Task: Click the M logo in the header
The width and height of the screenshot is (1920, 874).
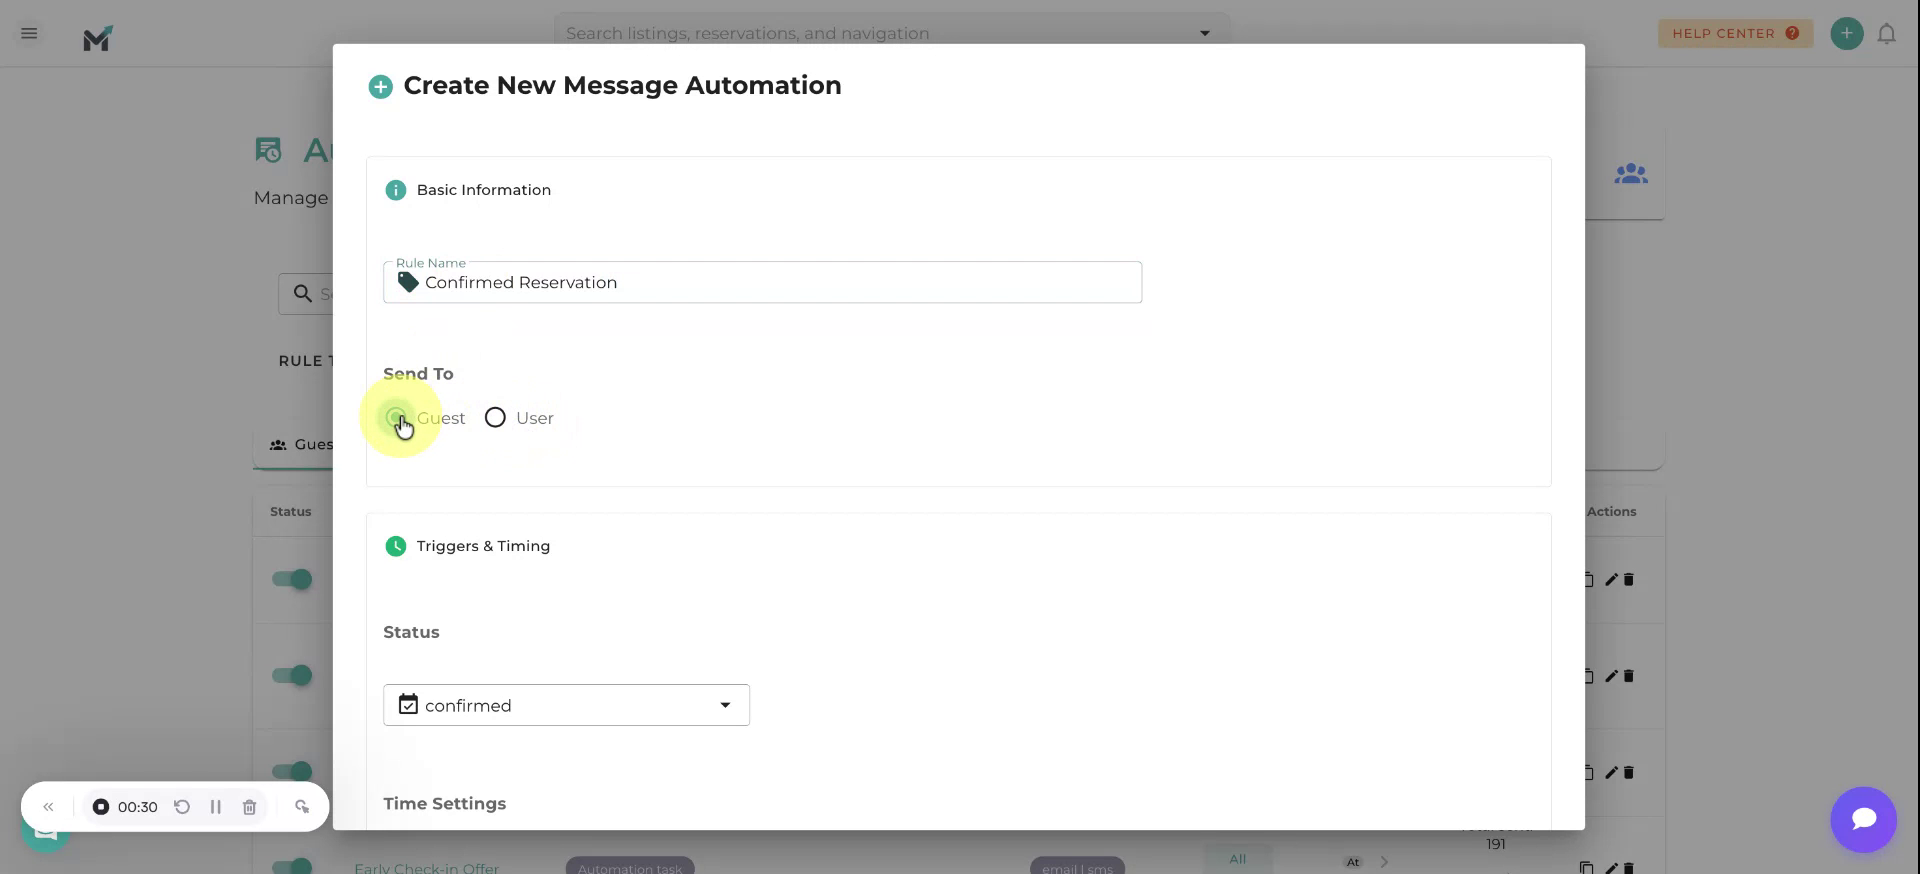Action: (x=98, y=38)
